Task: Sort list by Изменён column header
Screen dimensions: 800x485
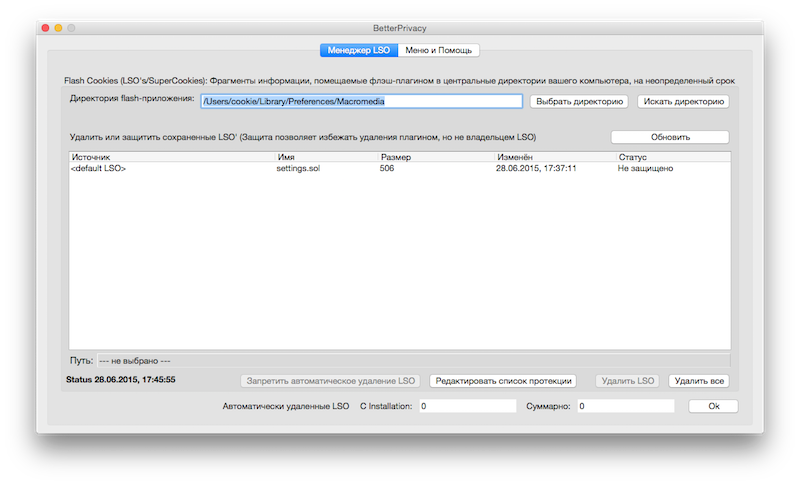Action: [553, 157]
